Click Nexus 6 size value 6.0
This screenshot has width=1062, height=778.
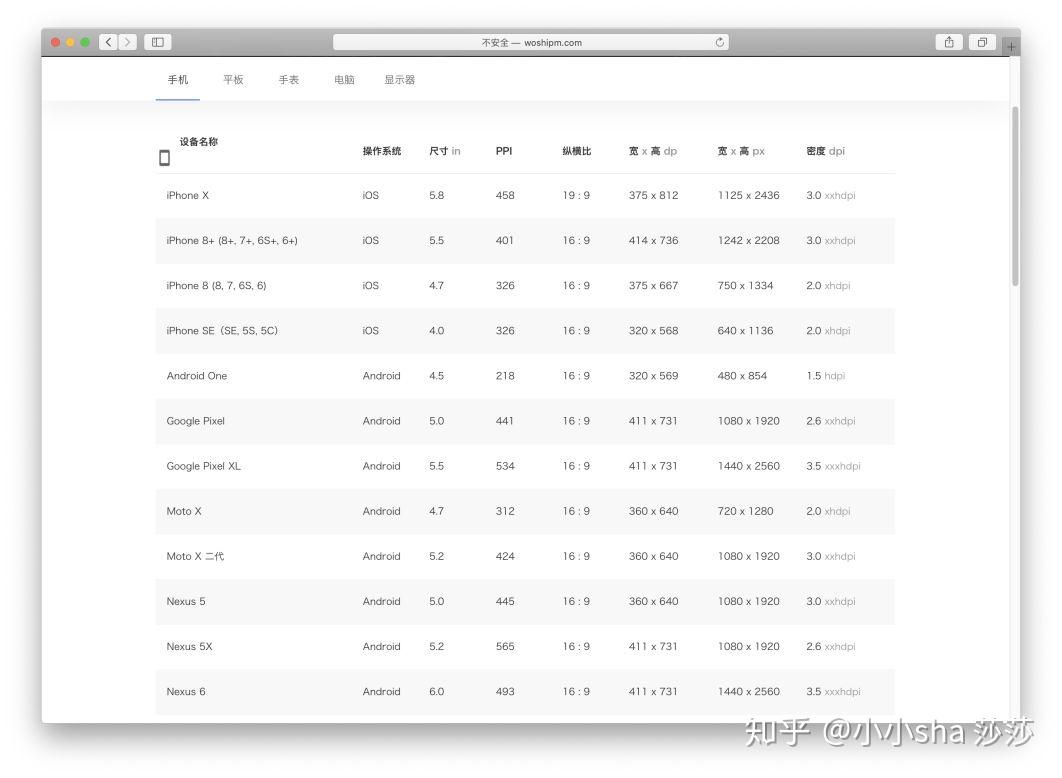(x=436, y=691)
